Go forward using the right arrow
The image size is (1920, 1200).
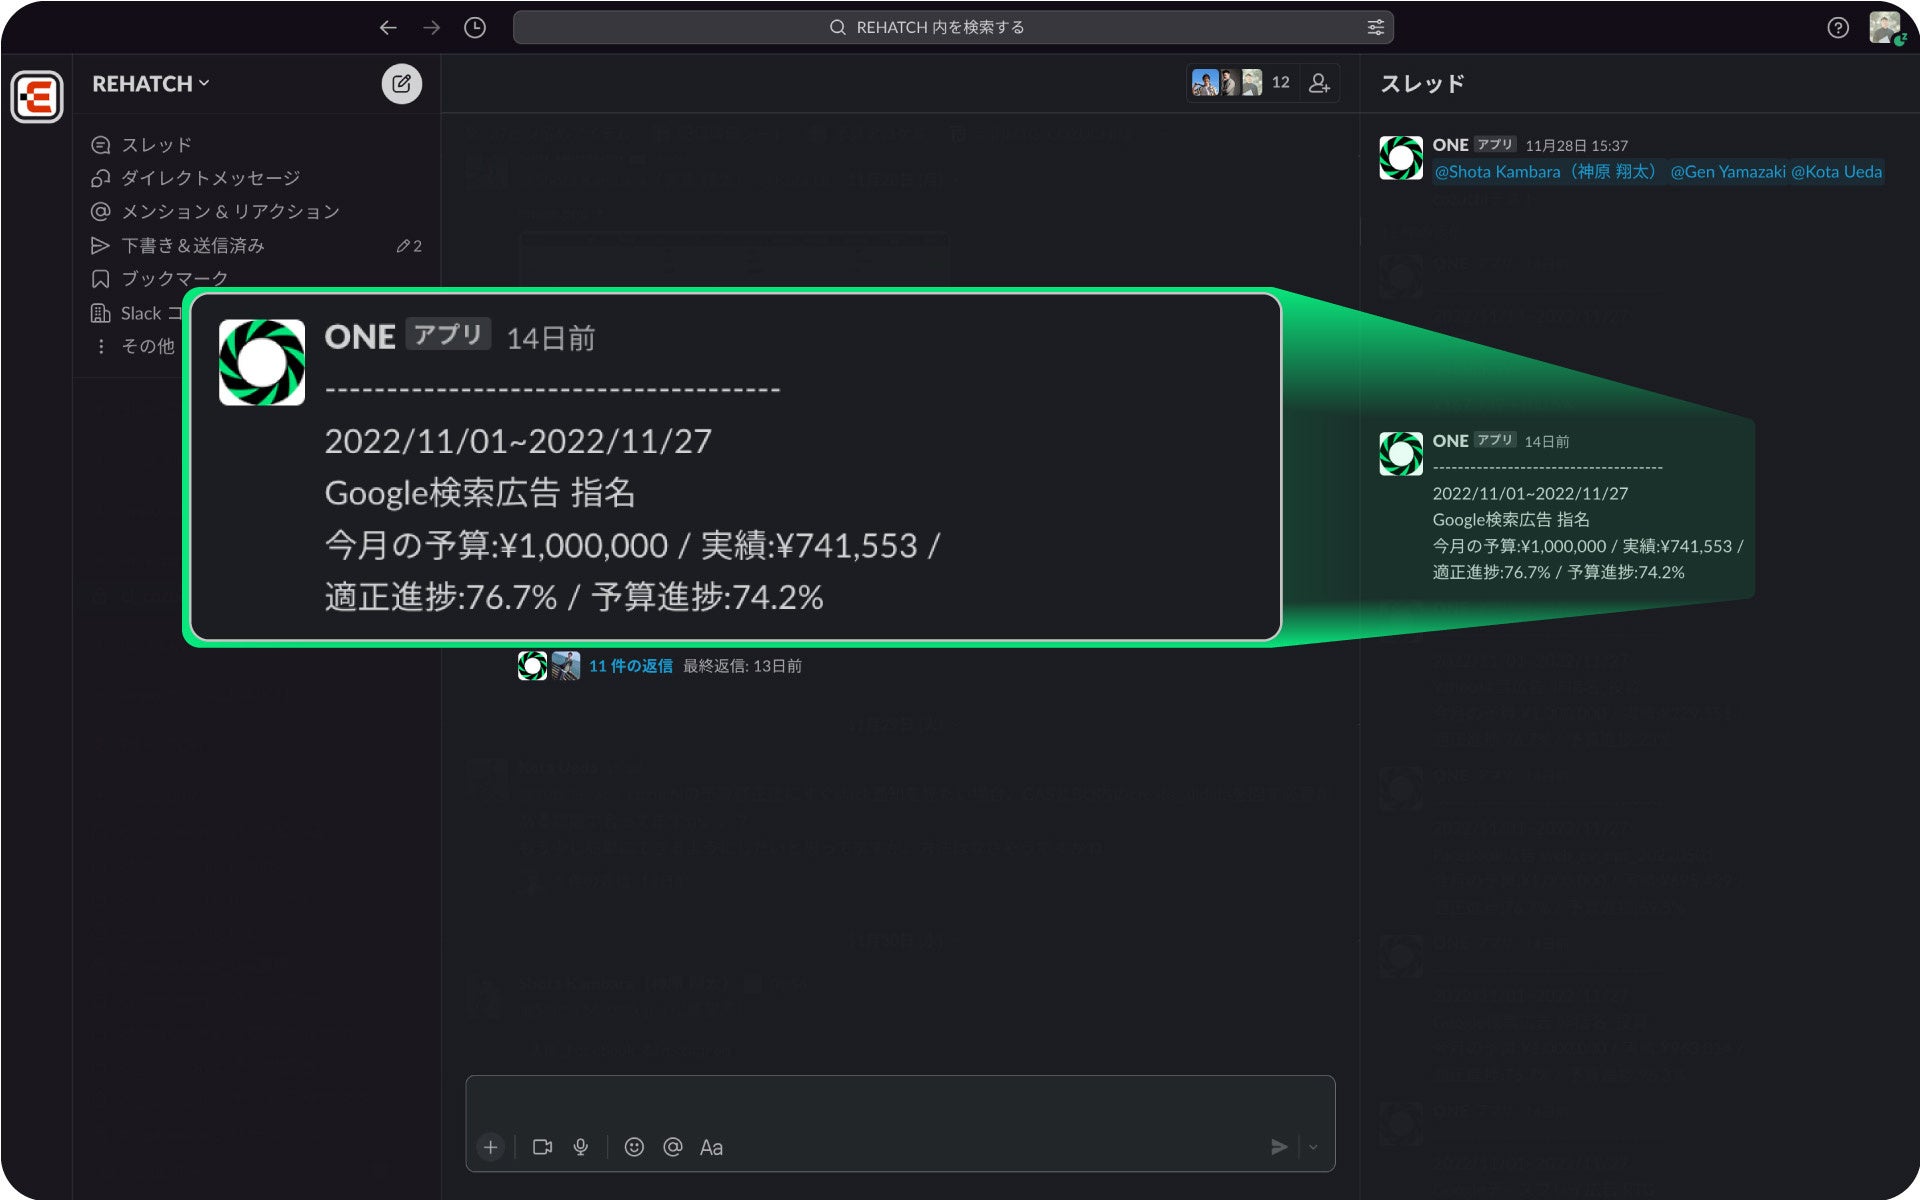[x=431, y=28]
